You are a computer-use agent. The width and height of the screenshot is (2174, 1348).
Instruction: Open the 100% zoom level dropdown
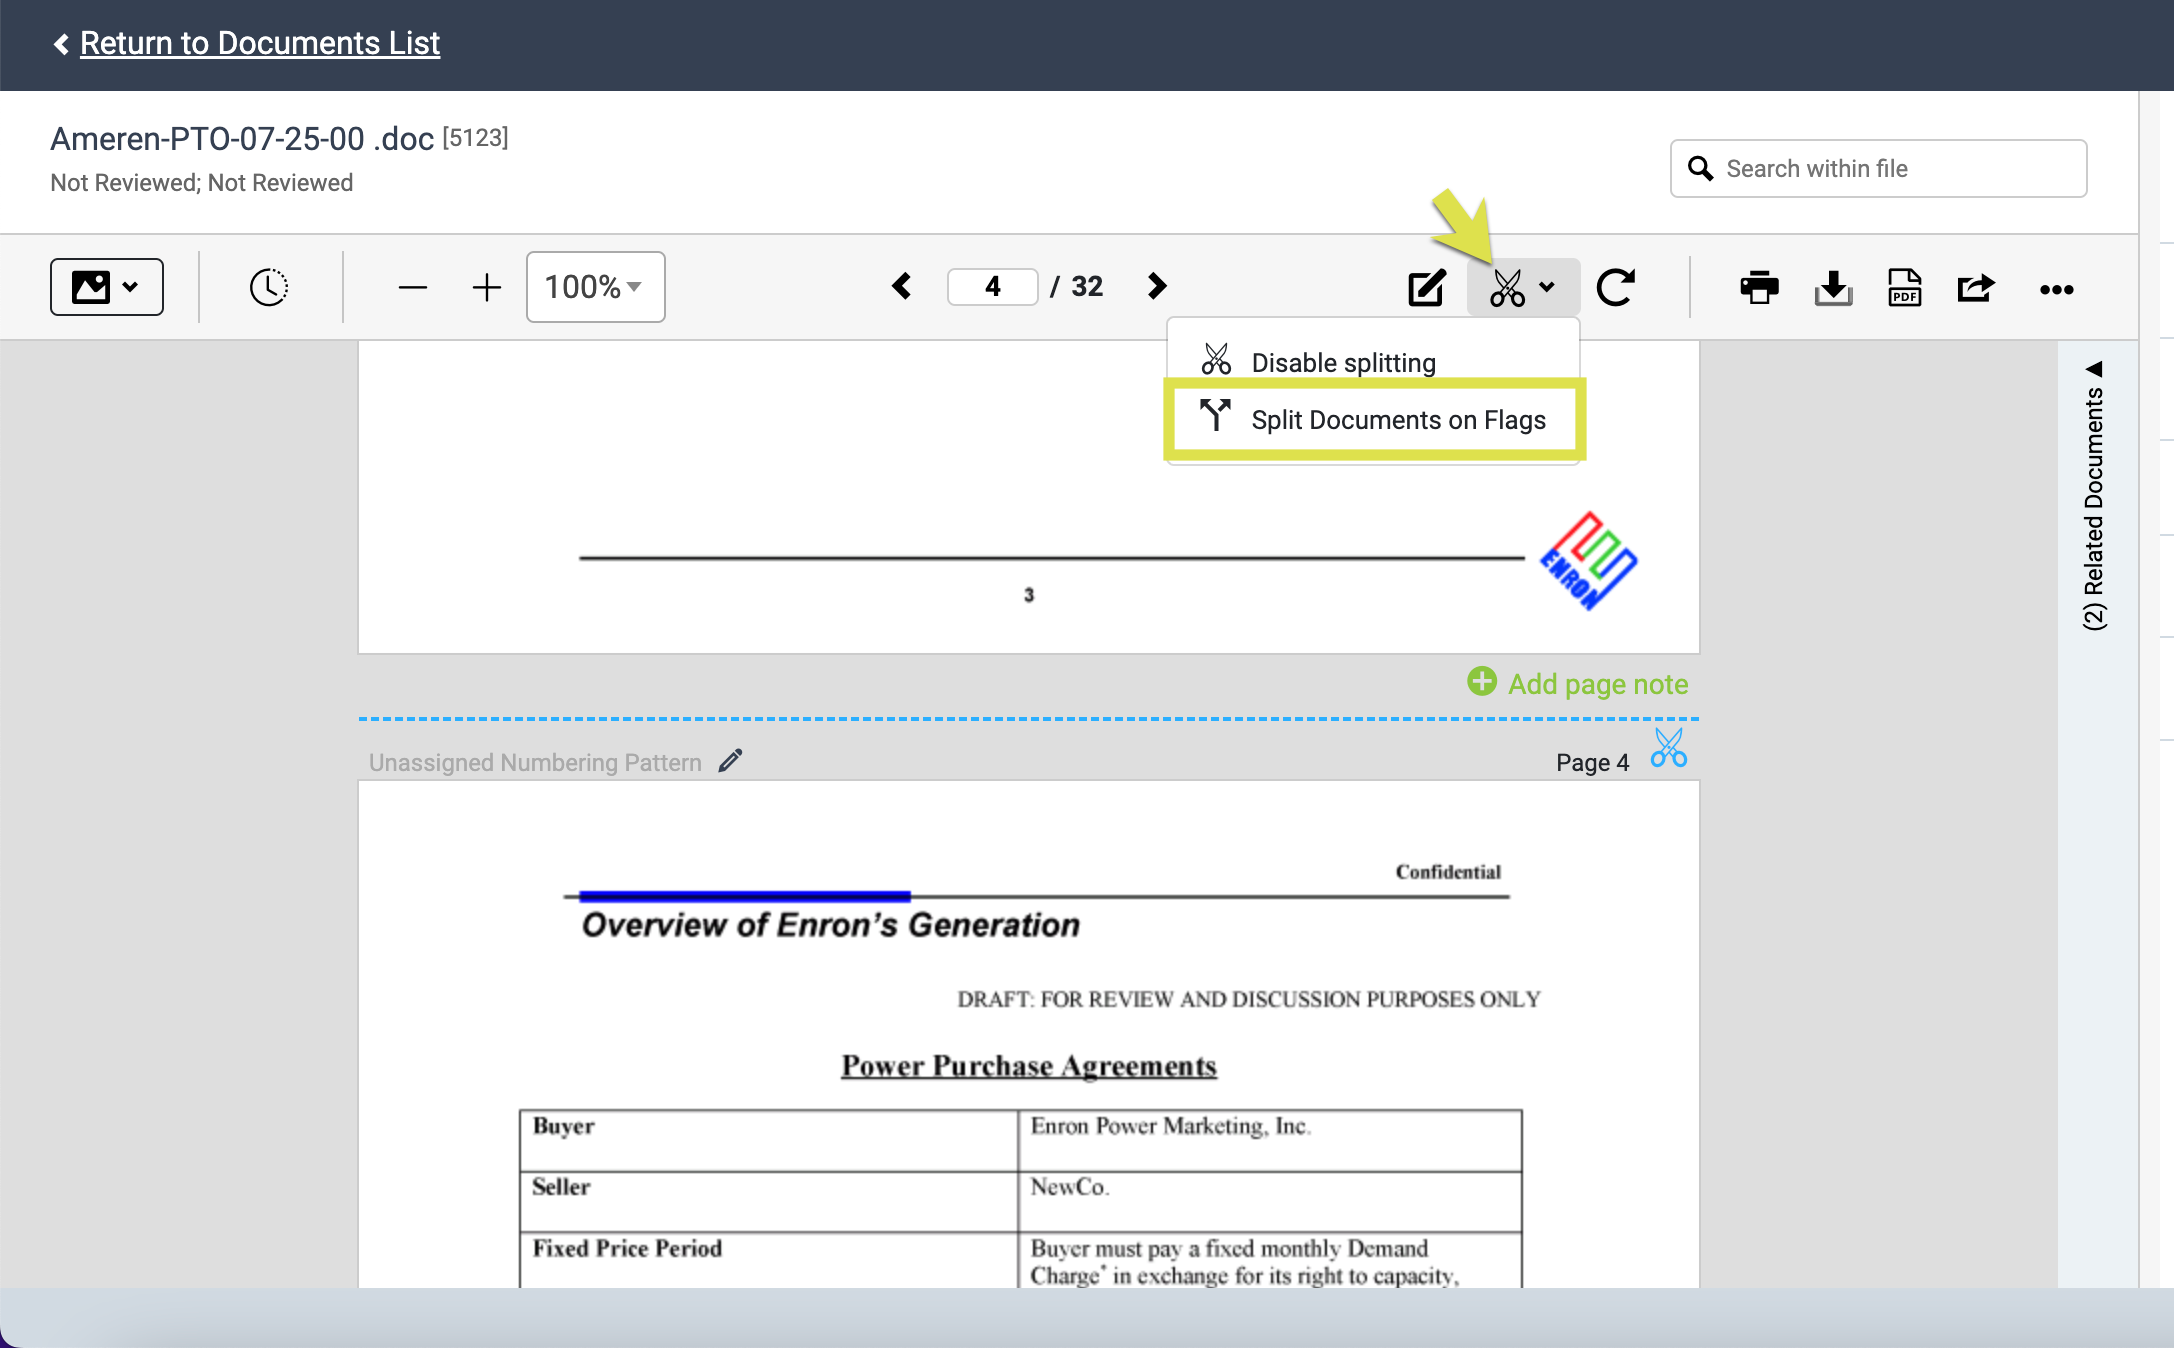pos(595,287)
